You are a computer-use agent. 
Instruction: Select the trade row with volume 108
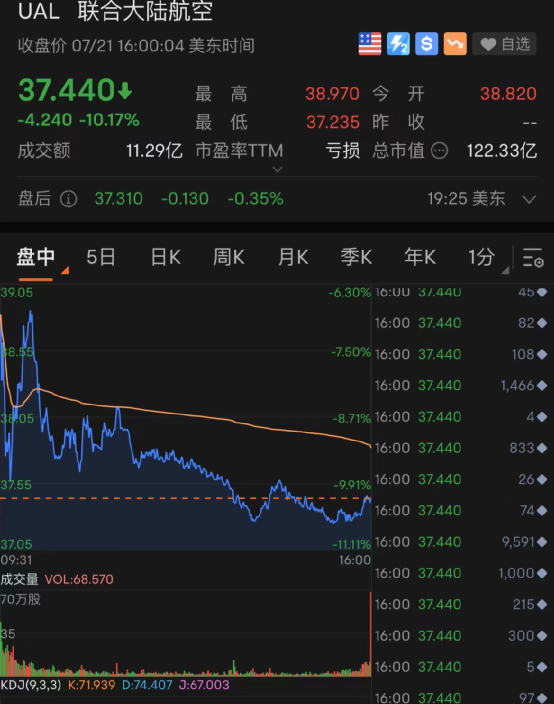point(461,354)
